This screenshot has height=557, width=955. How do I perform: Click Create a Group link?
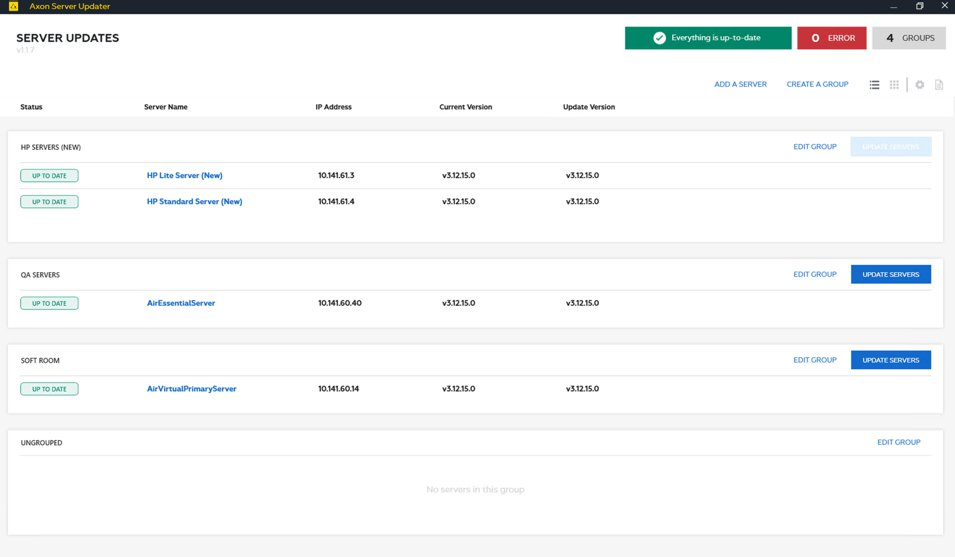(x=817, y=85)
